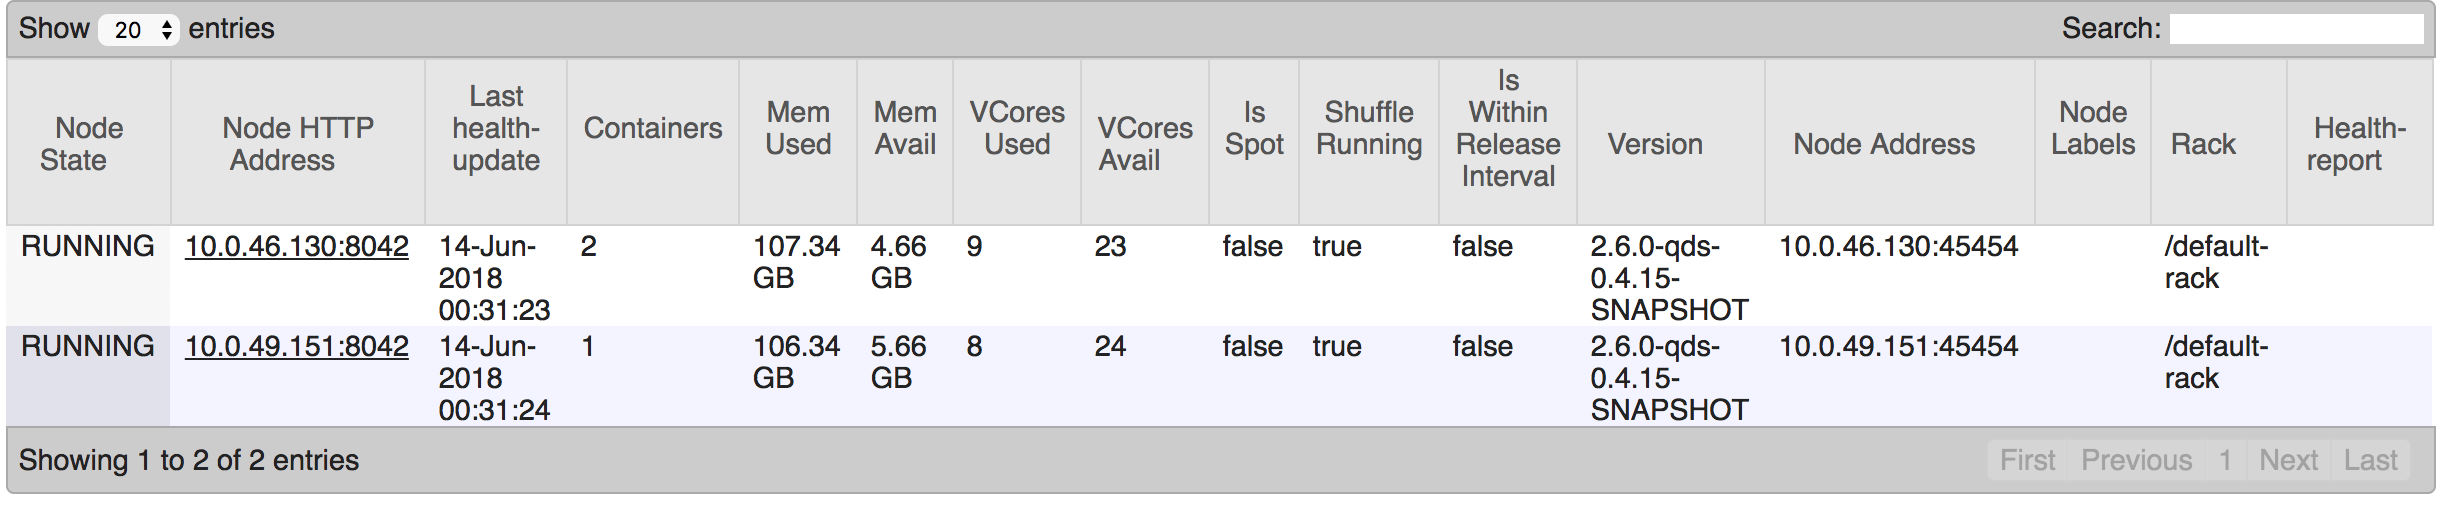The height and width of the screenshot is (508, 2444).
Task: Sort by Node HTTP Address header
Action: pos(298,143)
